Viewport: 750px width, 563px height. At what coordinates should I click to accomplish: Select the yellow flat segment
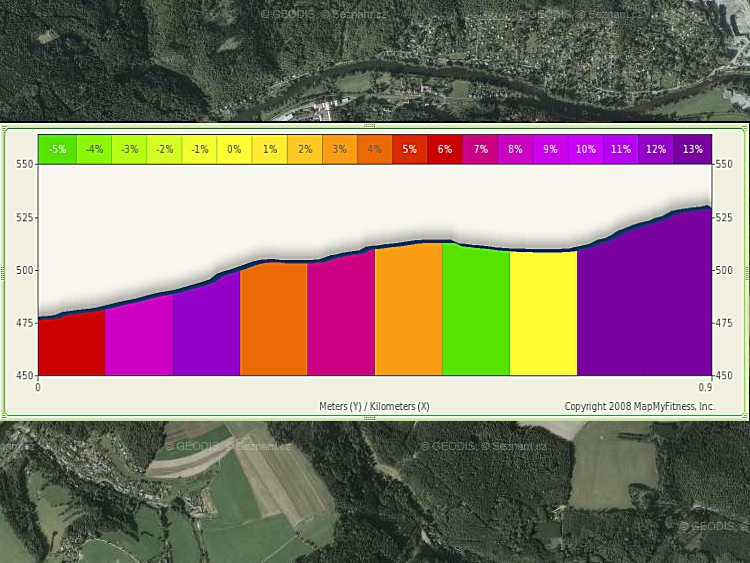point(543,314)
